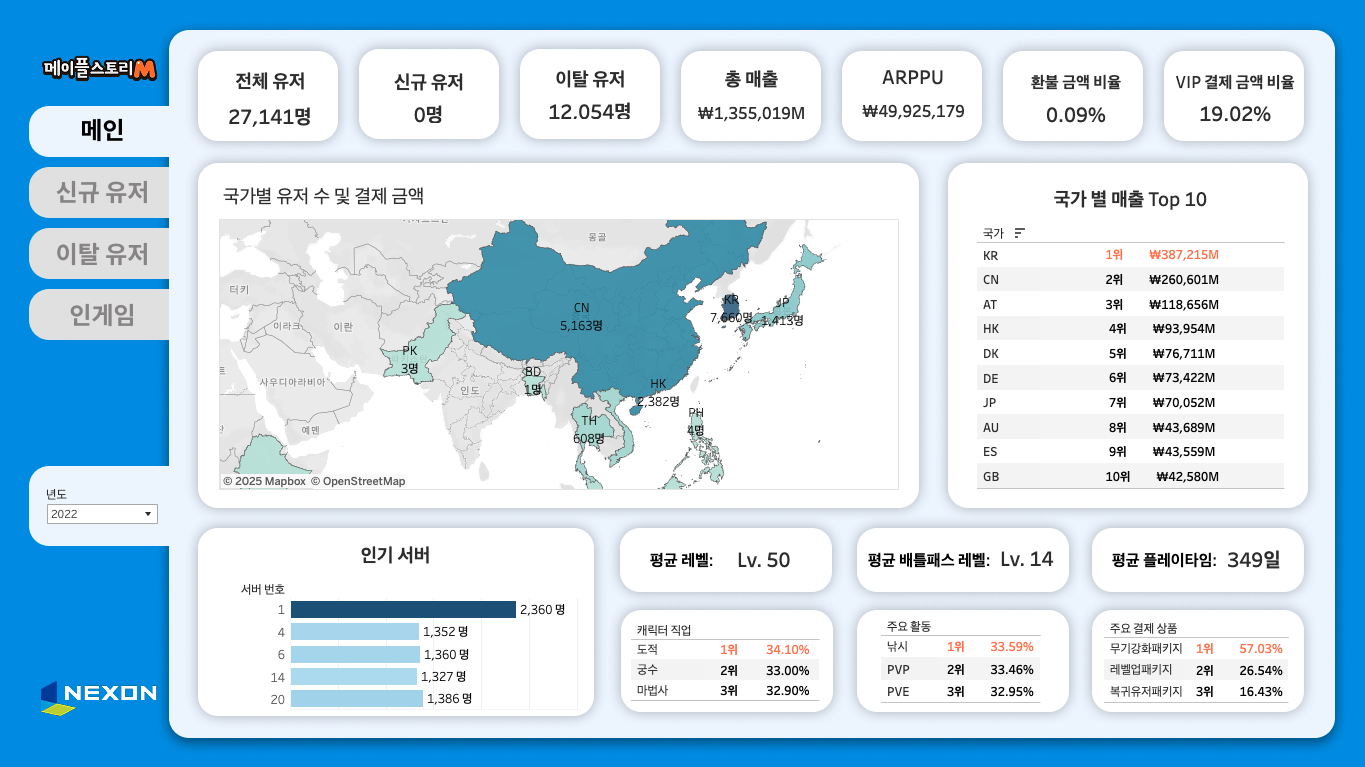This screenshot has width=1365, height=767.
Task: Open the Mapbox attribution link
Action: pos(264,481)
